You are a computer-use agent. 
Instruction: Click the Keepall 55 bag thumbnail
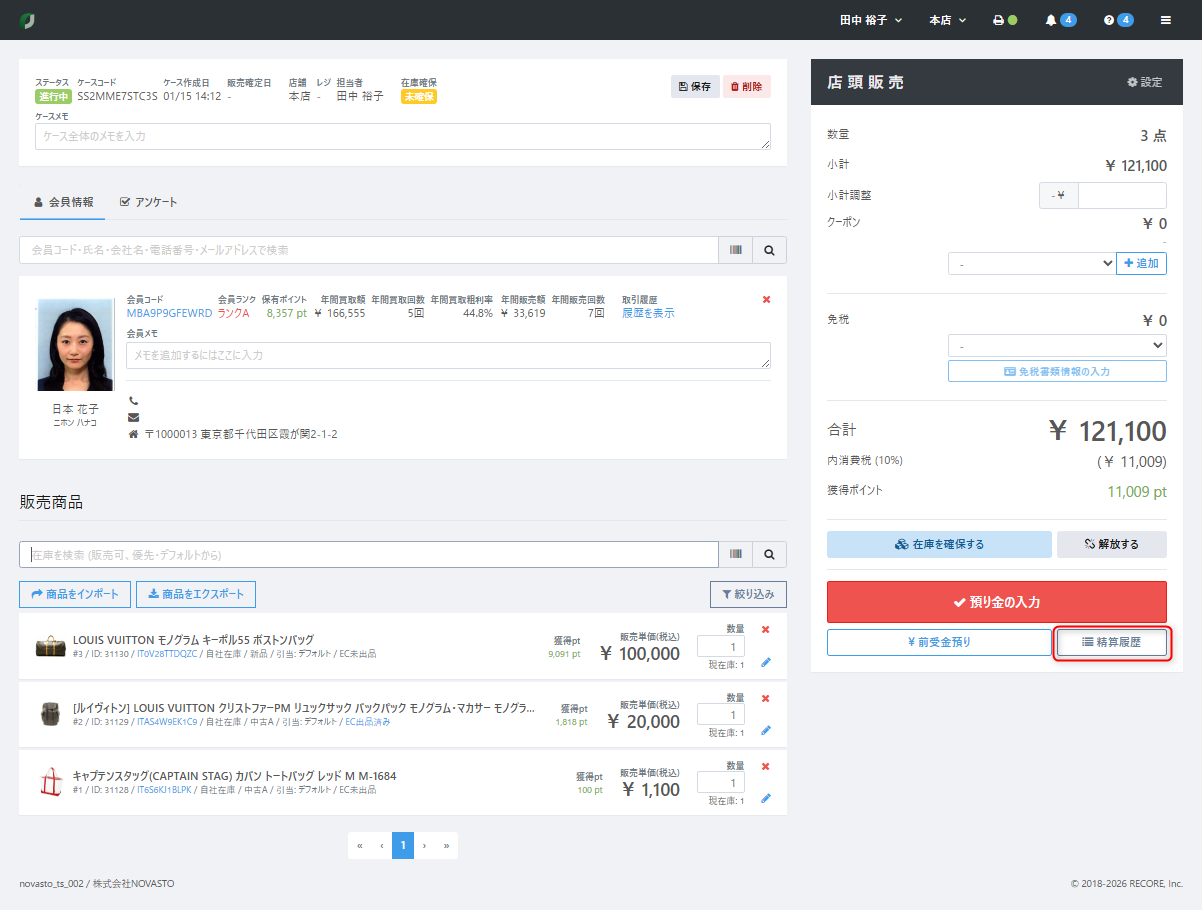click(50, 646)
